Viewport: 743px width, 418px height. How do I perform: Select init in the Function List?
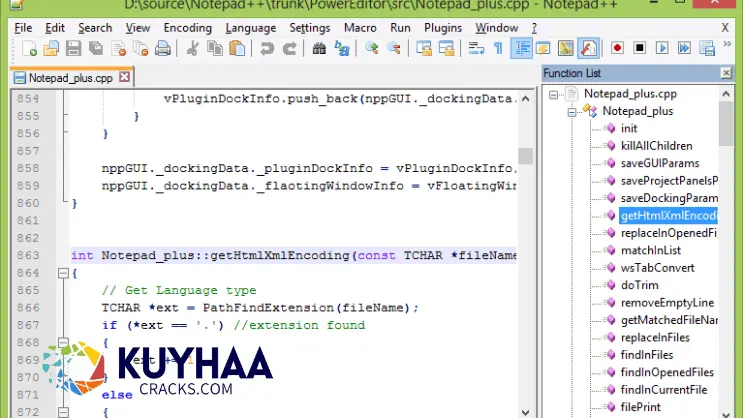coord(629,128)
